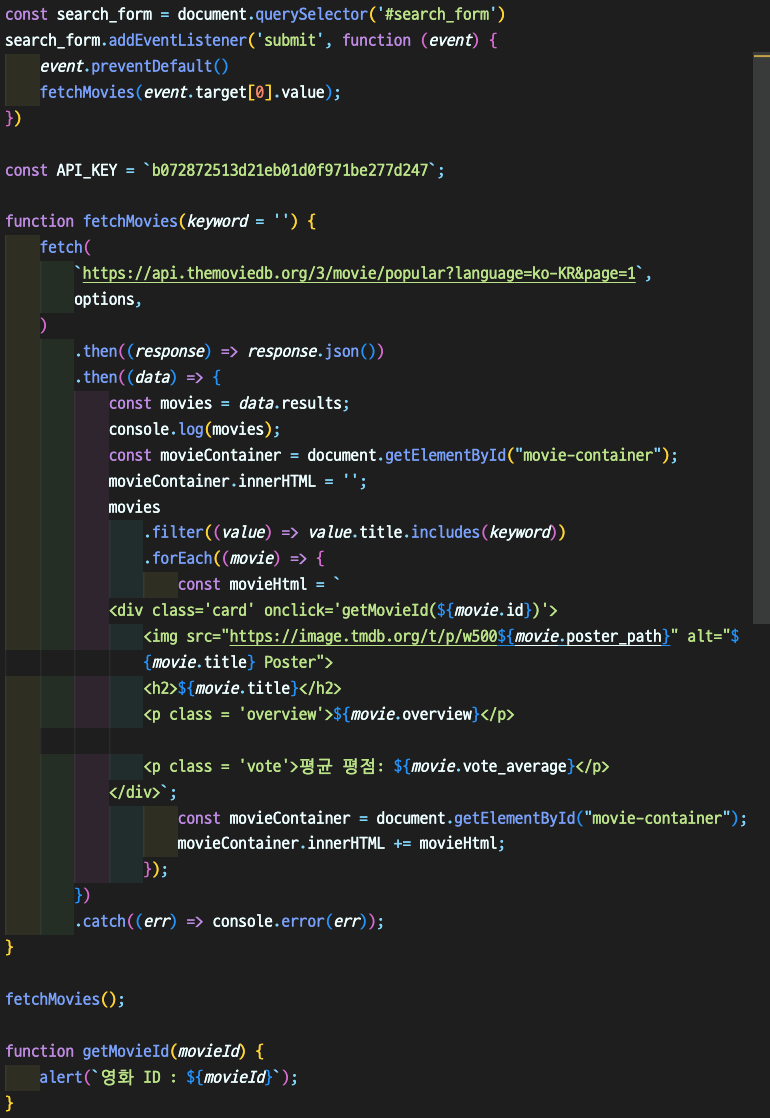Place cursor on the fetch( call
The image size is (770, 1118).
point(65,247)
